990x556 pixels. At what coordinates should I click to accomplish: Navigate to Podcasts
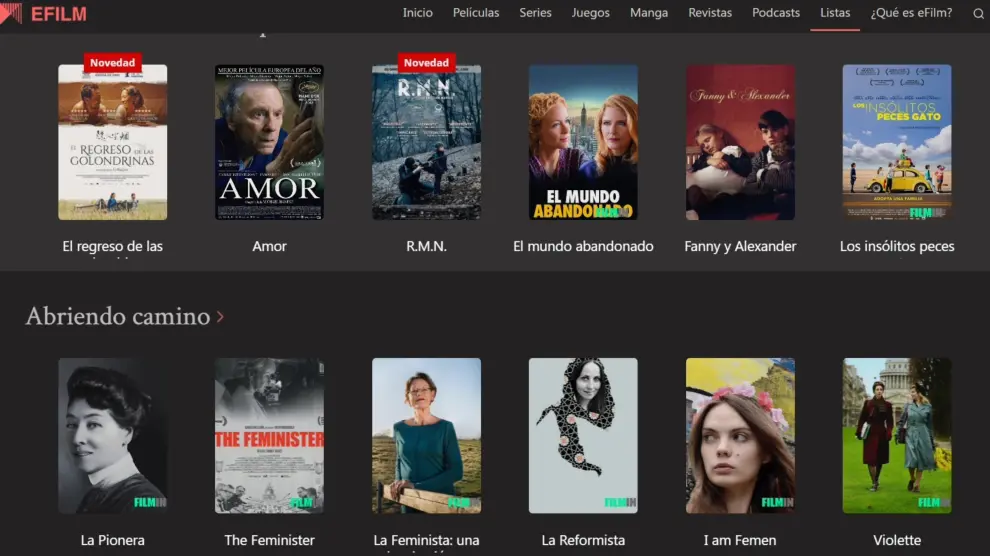[x=776, y=13]
